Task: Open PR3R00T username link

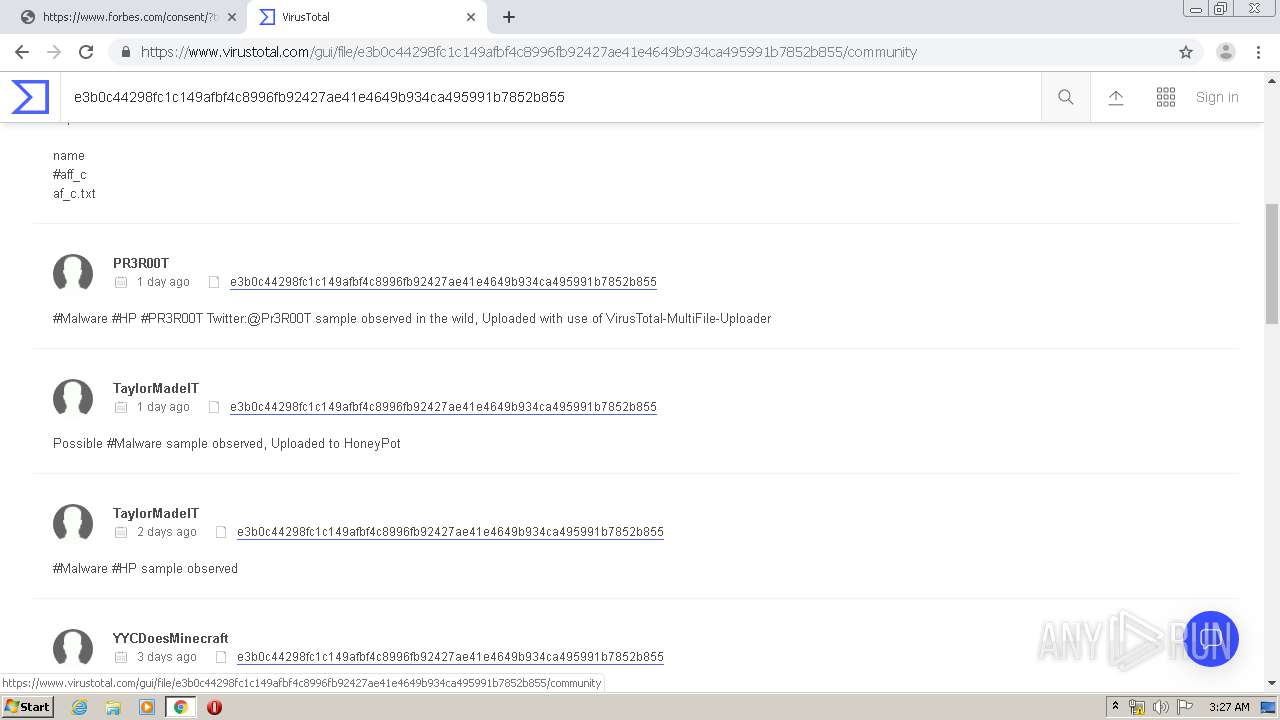Action: [141, 263]
